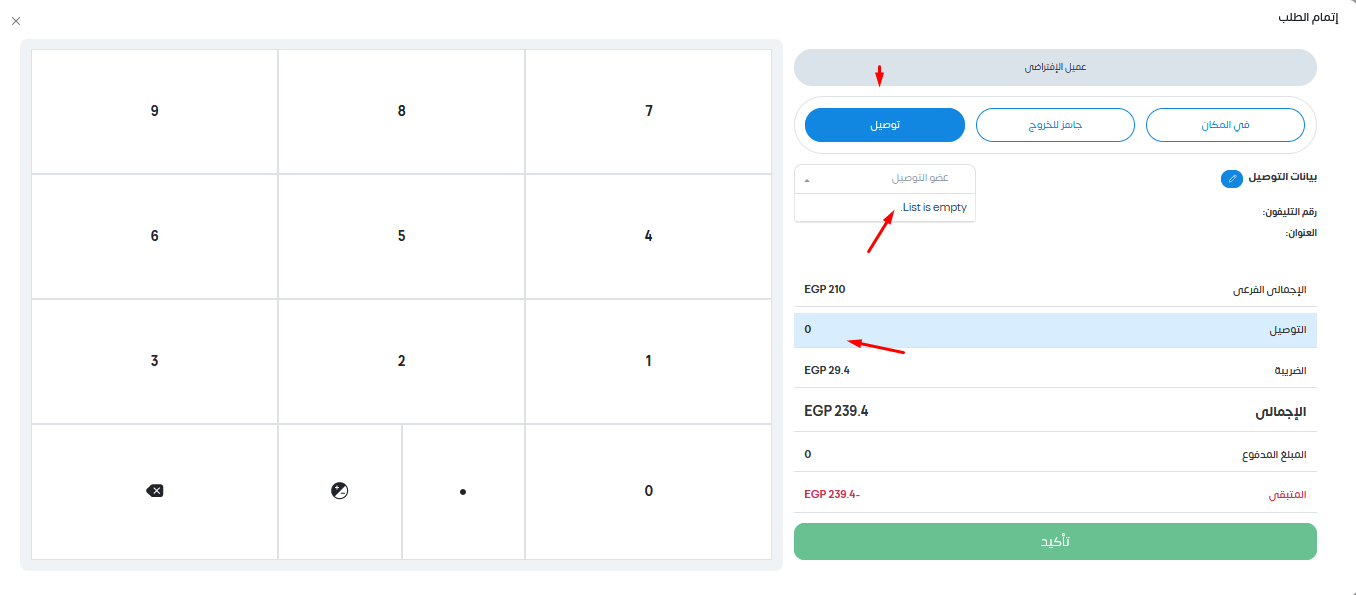Screen dimensions: 1356x595
Task: Tap the number 0 keypad key
Action: [648, 491]
